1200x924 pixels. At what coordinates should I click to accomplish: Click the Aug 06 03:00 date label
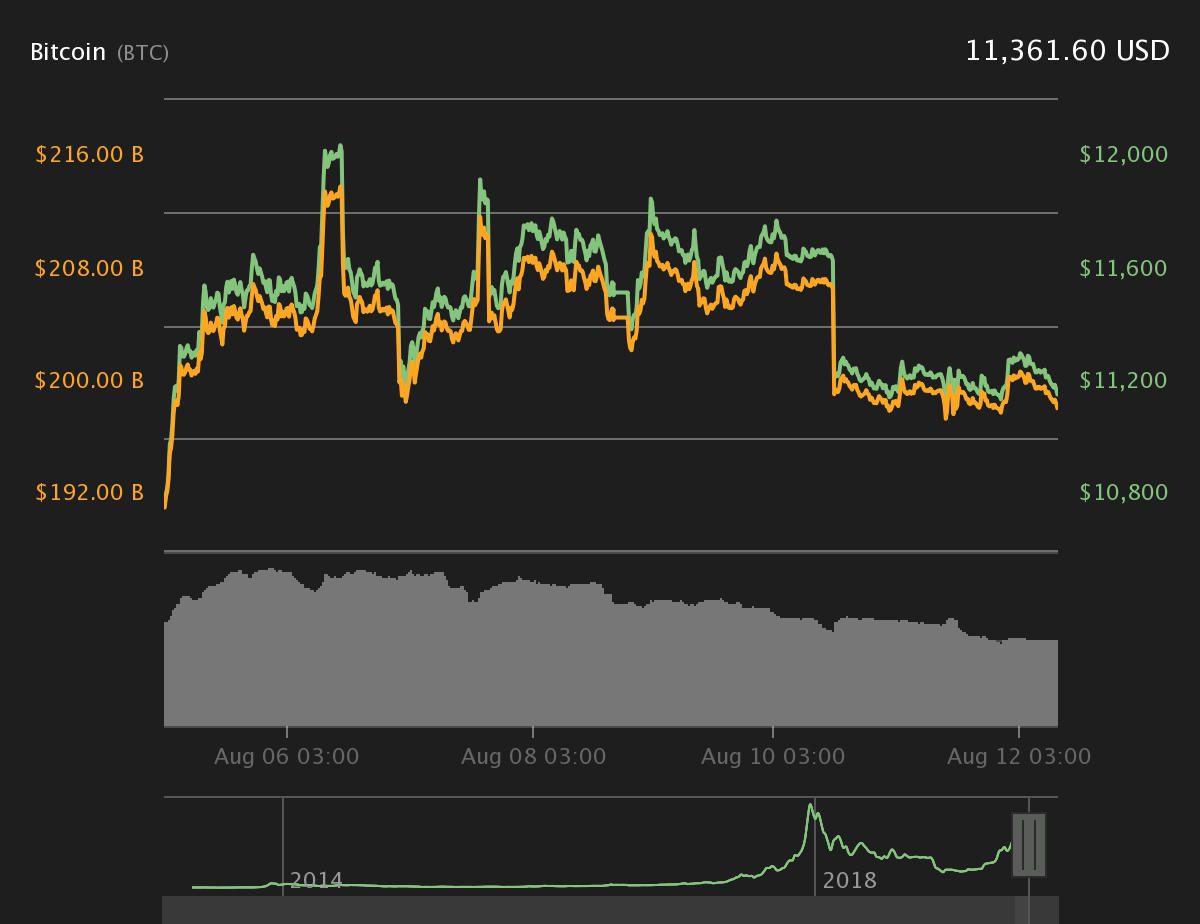coord(287,757)
